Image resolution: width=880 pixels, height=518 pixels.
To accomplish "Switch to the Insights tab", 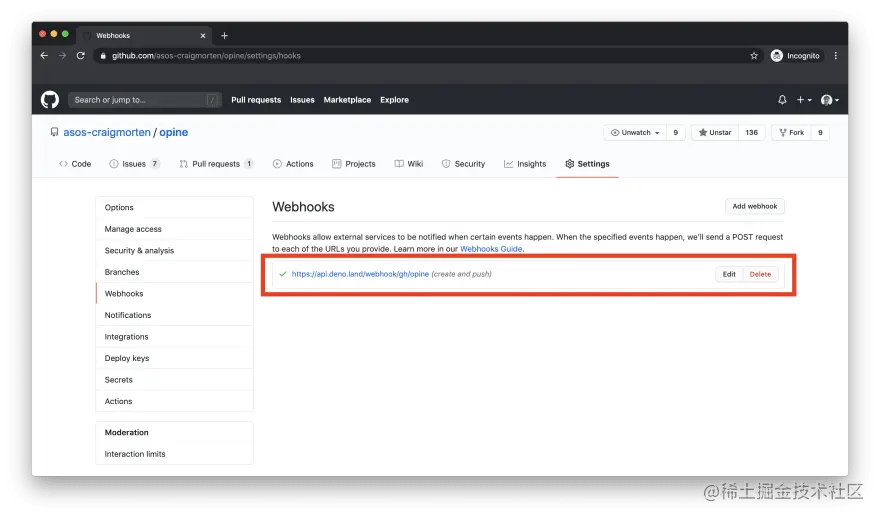I will [x=525, y=164].
